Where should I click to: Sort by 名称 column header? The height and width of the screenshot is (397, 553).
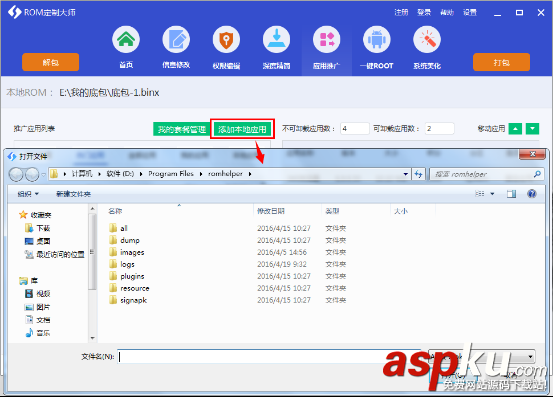click(x=115, y=211)
